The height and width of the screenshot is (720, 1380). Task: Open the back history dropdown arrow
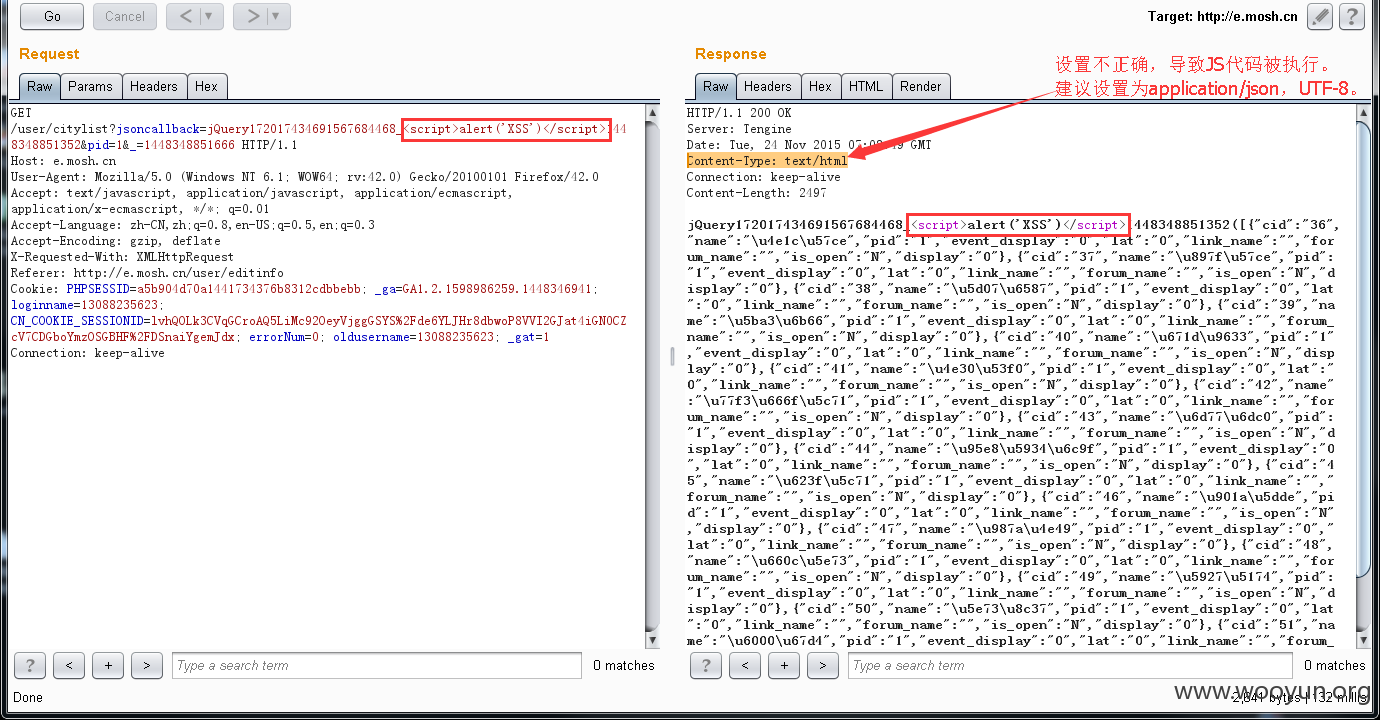211,16
